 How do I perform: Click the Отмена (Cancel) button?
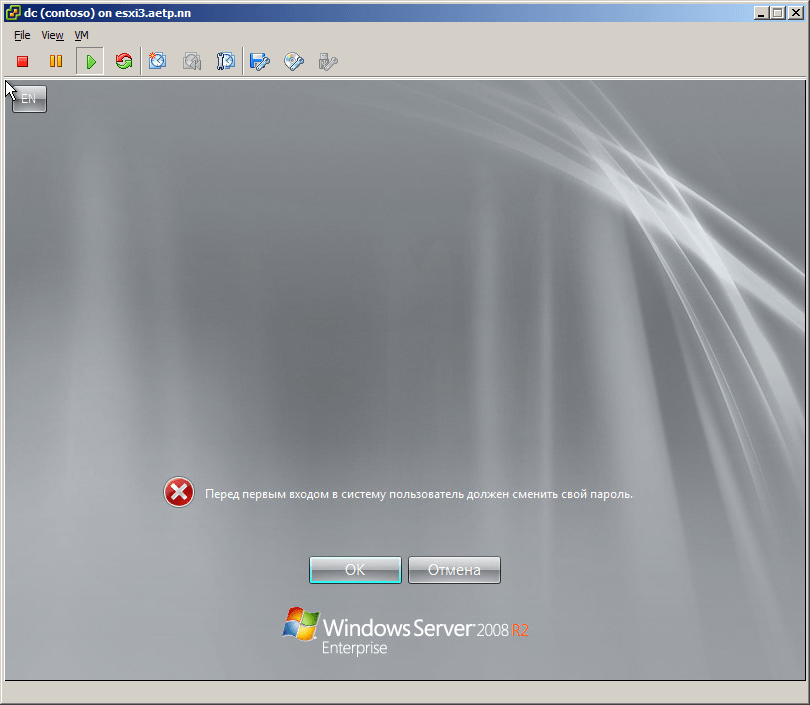(454, 570)
